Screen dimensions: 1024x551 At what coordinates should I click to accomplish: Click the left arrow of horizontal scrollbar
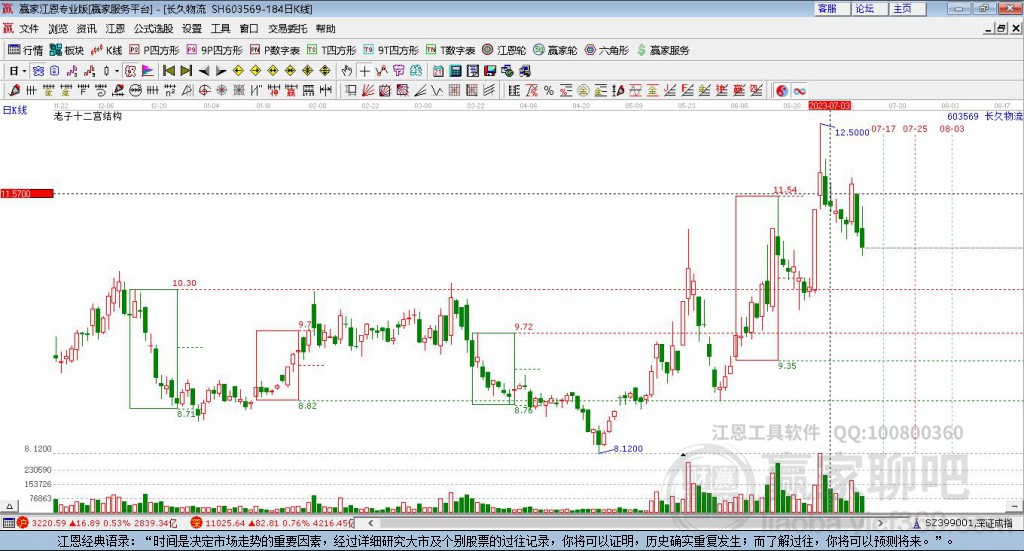tap(370, 523)
